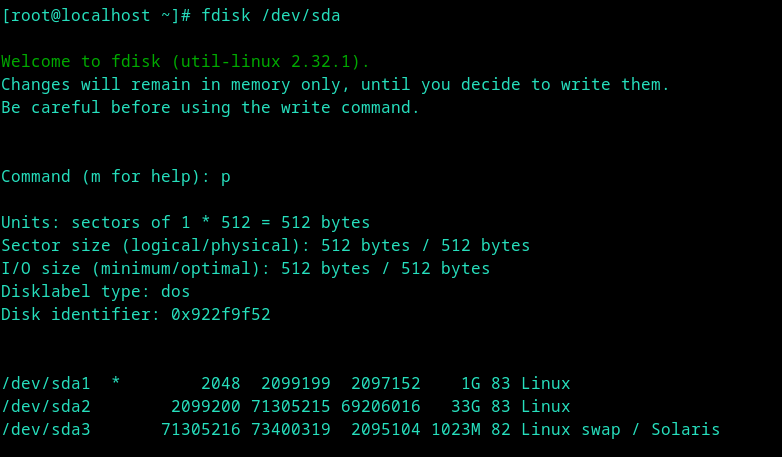Screen dimensions: 782x457
Task: Click the 'I/O size (minimum/optimal)' line
Action: coord(246,268)
